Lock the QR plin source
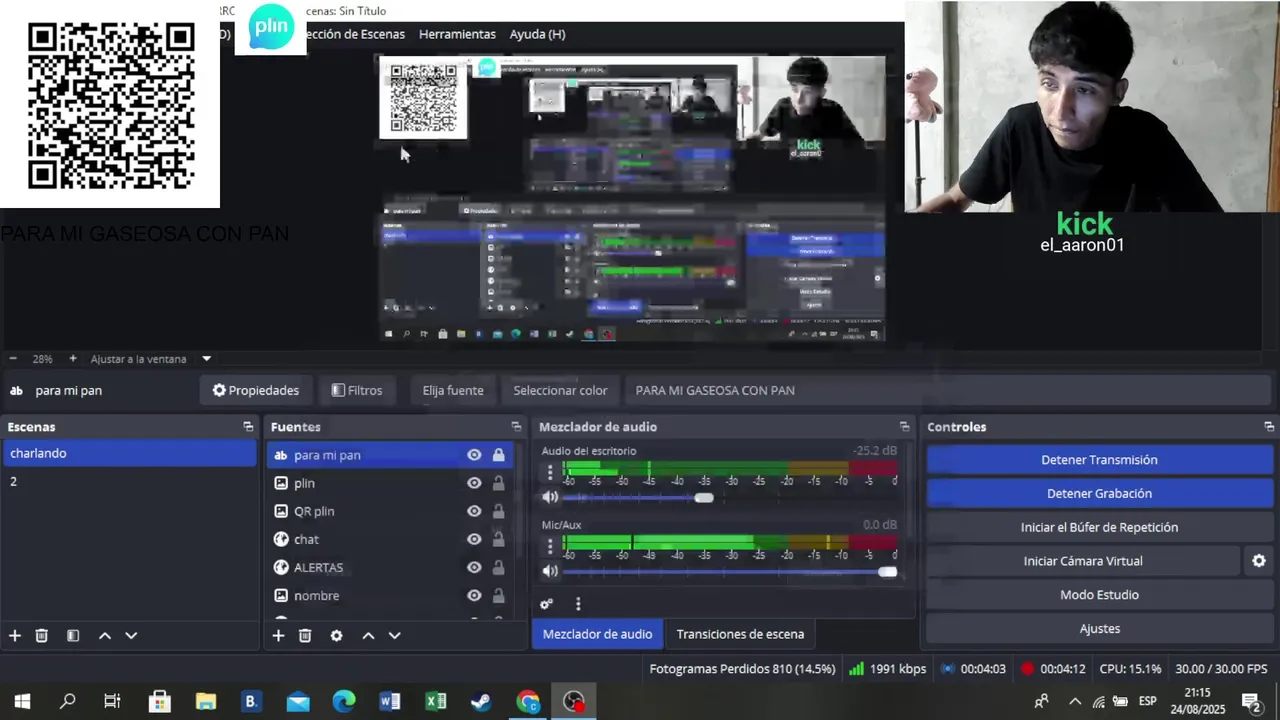Image resolution: width=1280 pixels, height=720 pixels. coord(498,511)
